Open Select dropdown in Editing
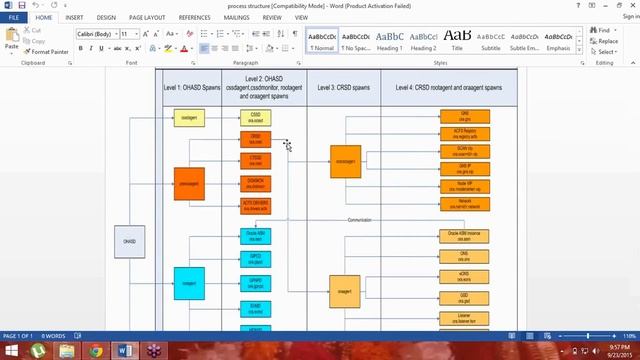640x360 pixels. [604, 52]
